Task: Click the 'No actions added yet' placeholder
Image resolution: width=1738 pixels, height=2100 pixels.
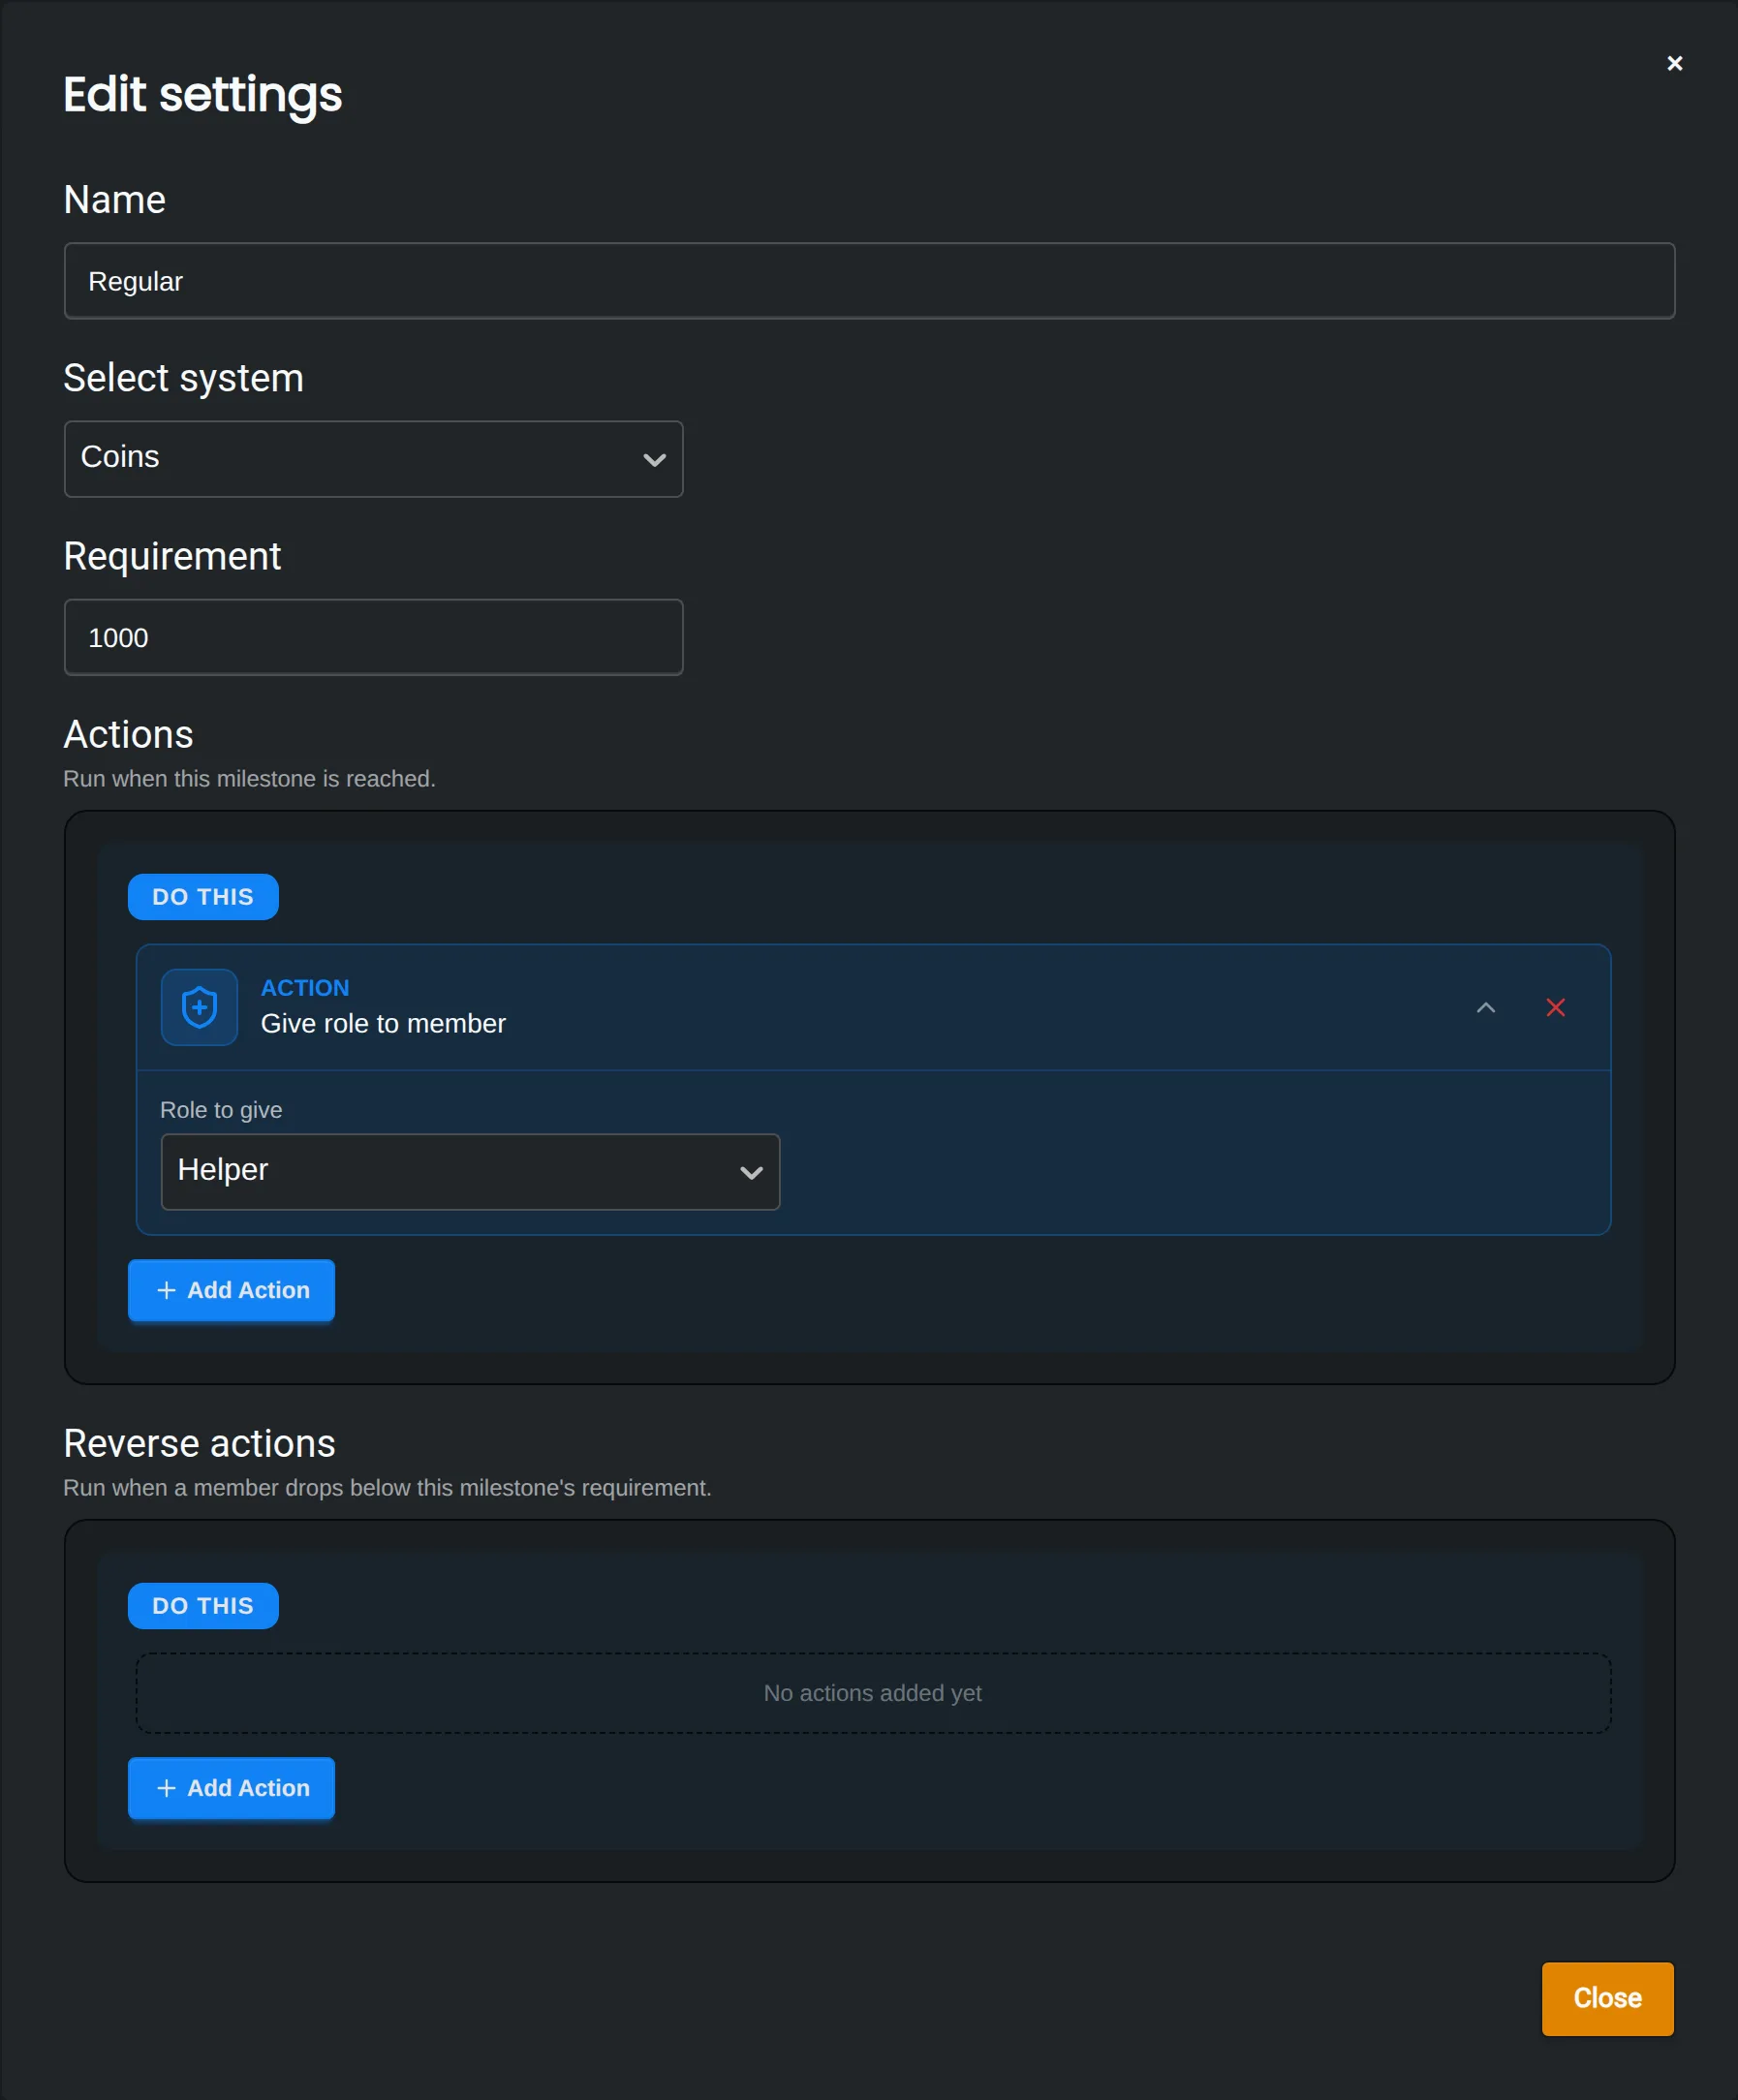Action: click(x=873, y=1693)
